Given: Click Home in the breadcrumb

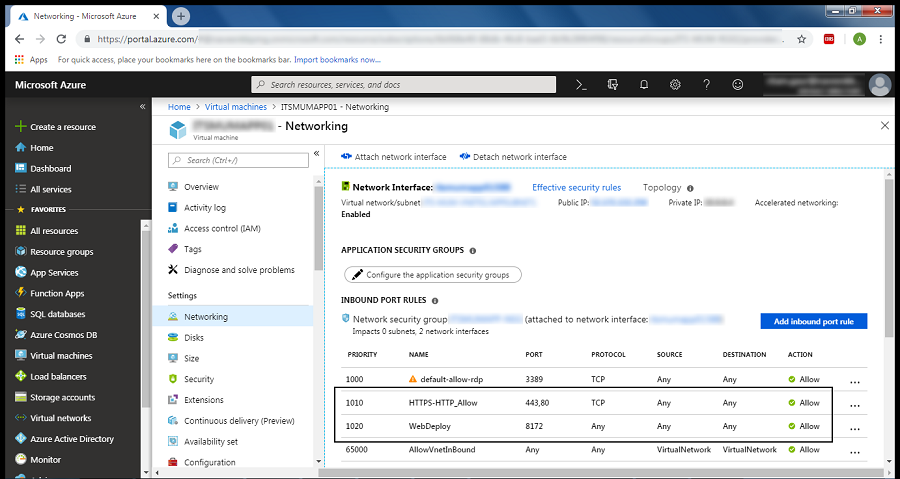Looking at the screenshot, I should click(179, 107).
